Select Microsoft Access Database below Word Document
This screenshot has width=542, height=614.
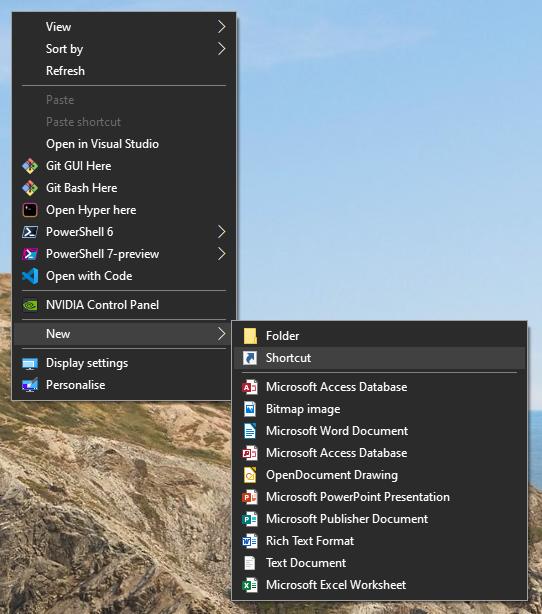coord(379,453)
